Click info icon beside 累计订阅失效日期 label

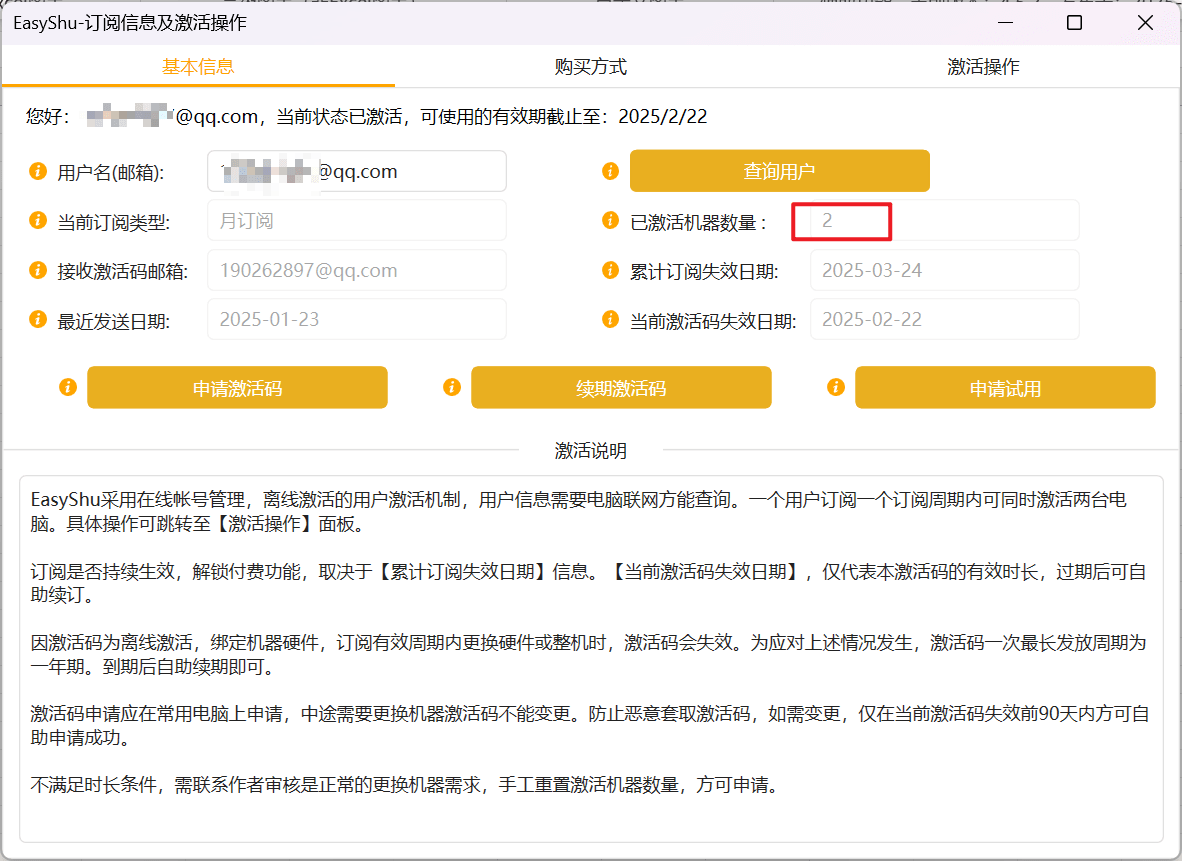pos(611,270)
